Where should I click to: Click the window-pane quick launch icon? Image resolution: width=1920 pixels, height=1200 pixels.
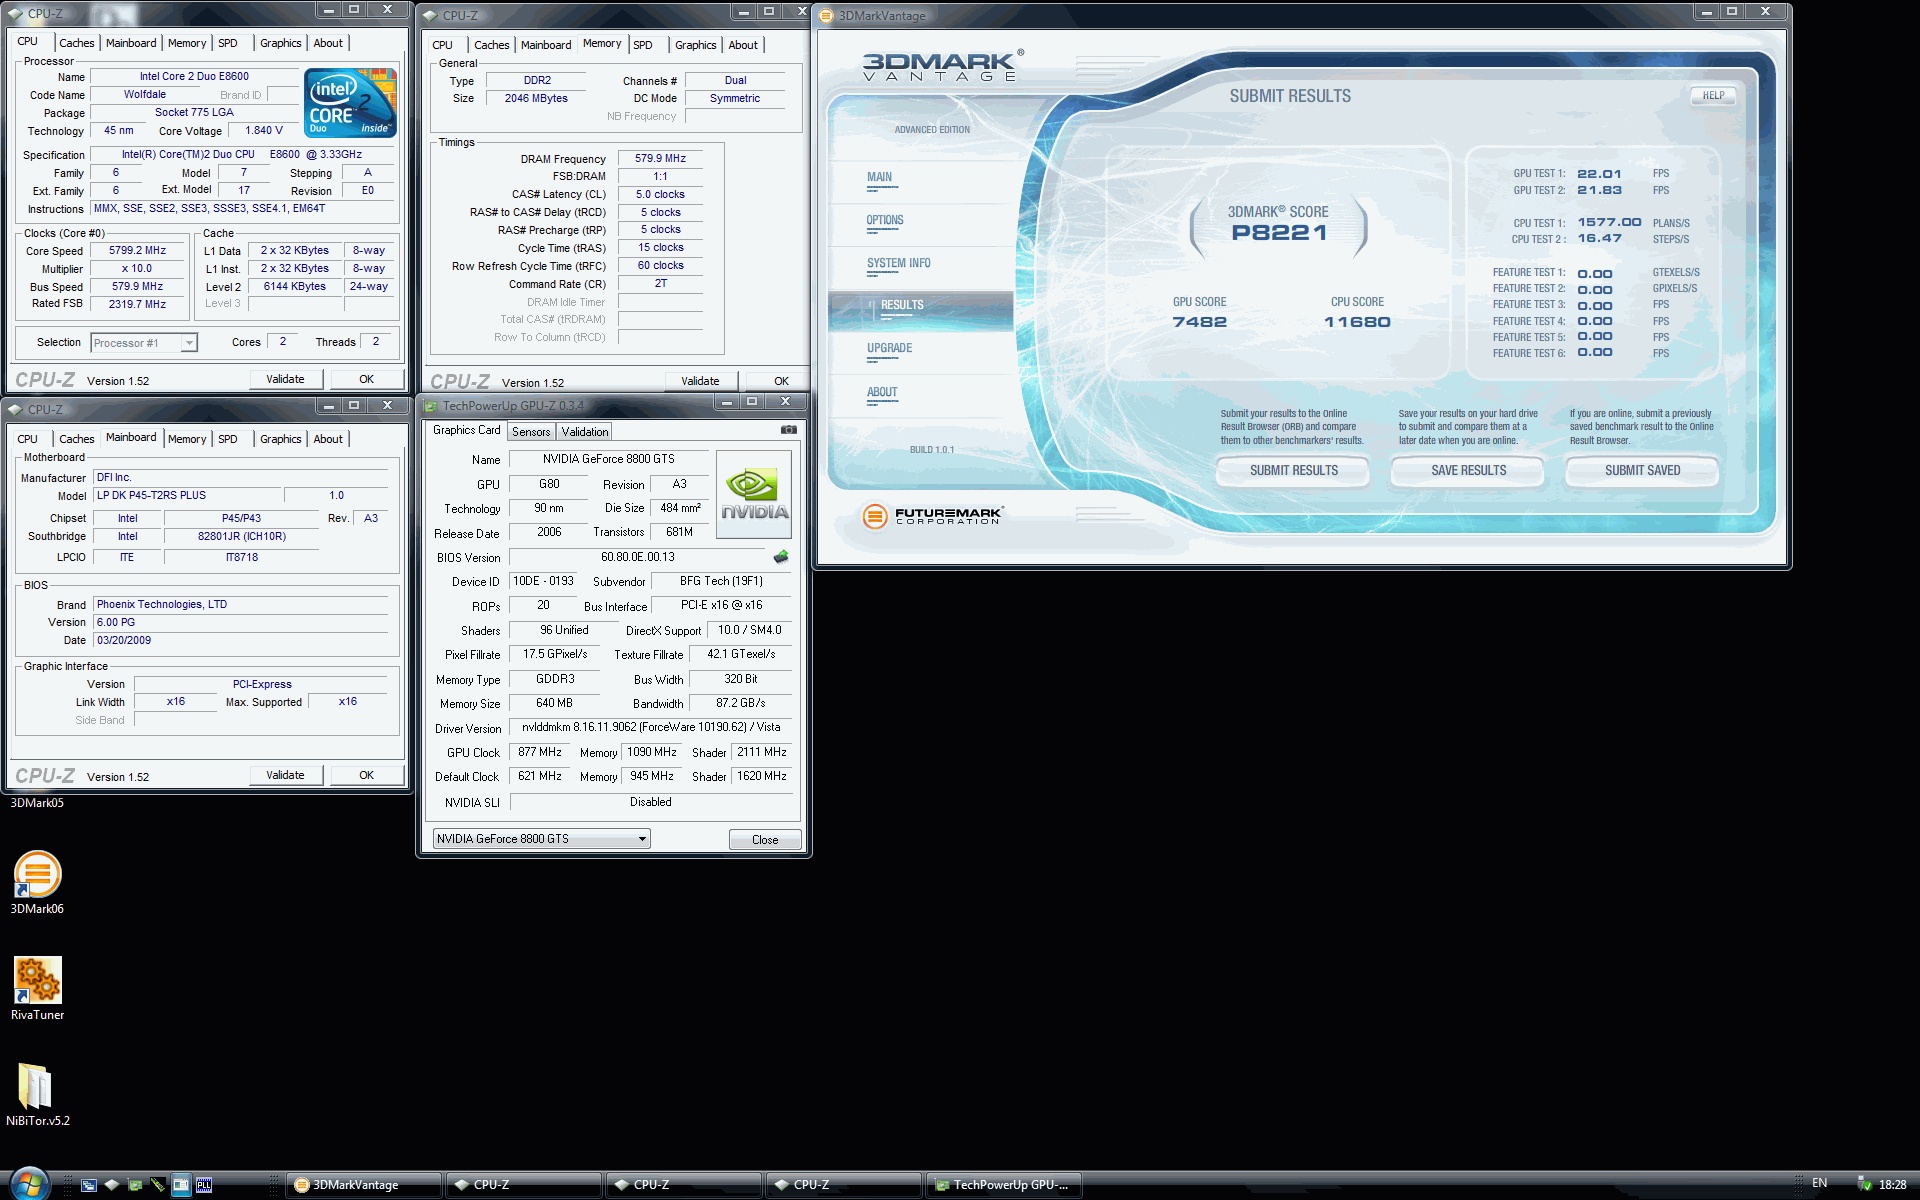tap(181, 1185)
